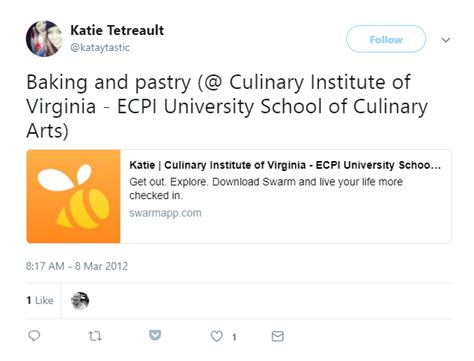The width and height of the screenshot is (474, 361).
Task: Expand the tweet options chevron
Action: coord(446,40)
